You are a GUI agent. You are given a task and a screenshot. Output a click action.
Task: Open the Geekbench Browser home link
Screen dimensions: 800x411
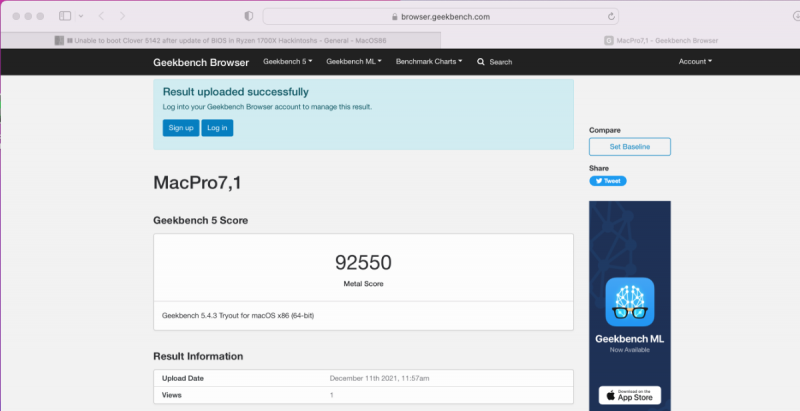click(201, 62)
